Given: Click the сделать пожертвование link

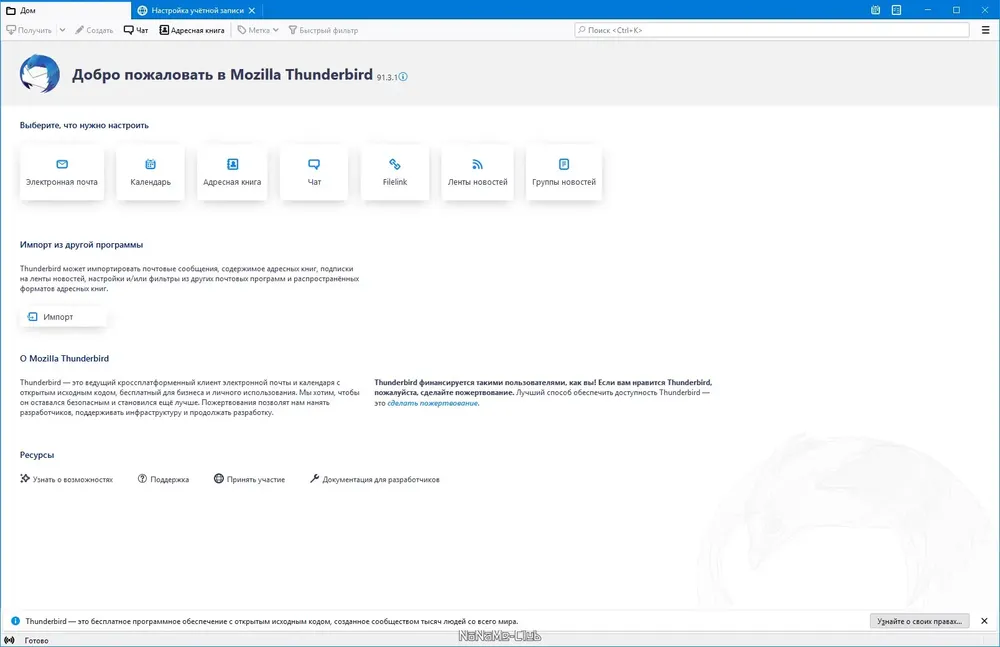Looking at the screenshot, I should (x=432, y=403).
